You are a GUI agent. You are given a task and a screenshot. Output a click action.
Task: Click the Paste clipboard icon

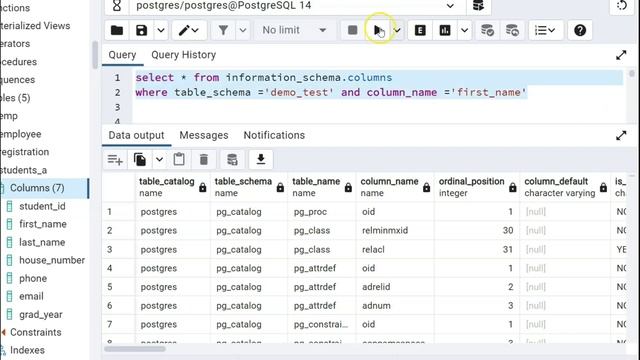(x=179, y=160)
